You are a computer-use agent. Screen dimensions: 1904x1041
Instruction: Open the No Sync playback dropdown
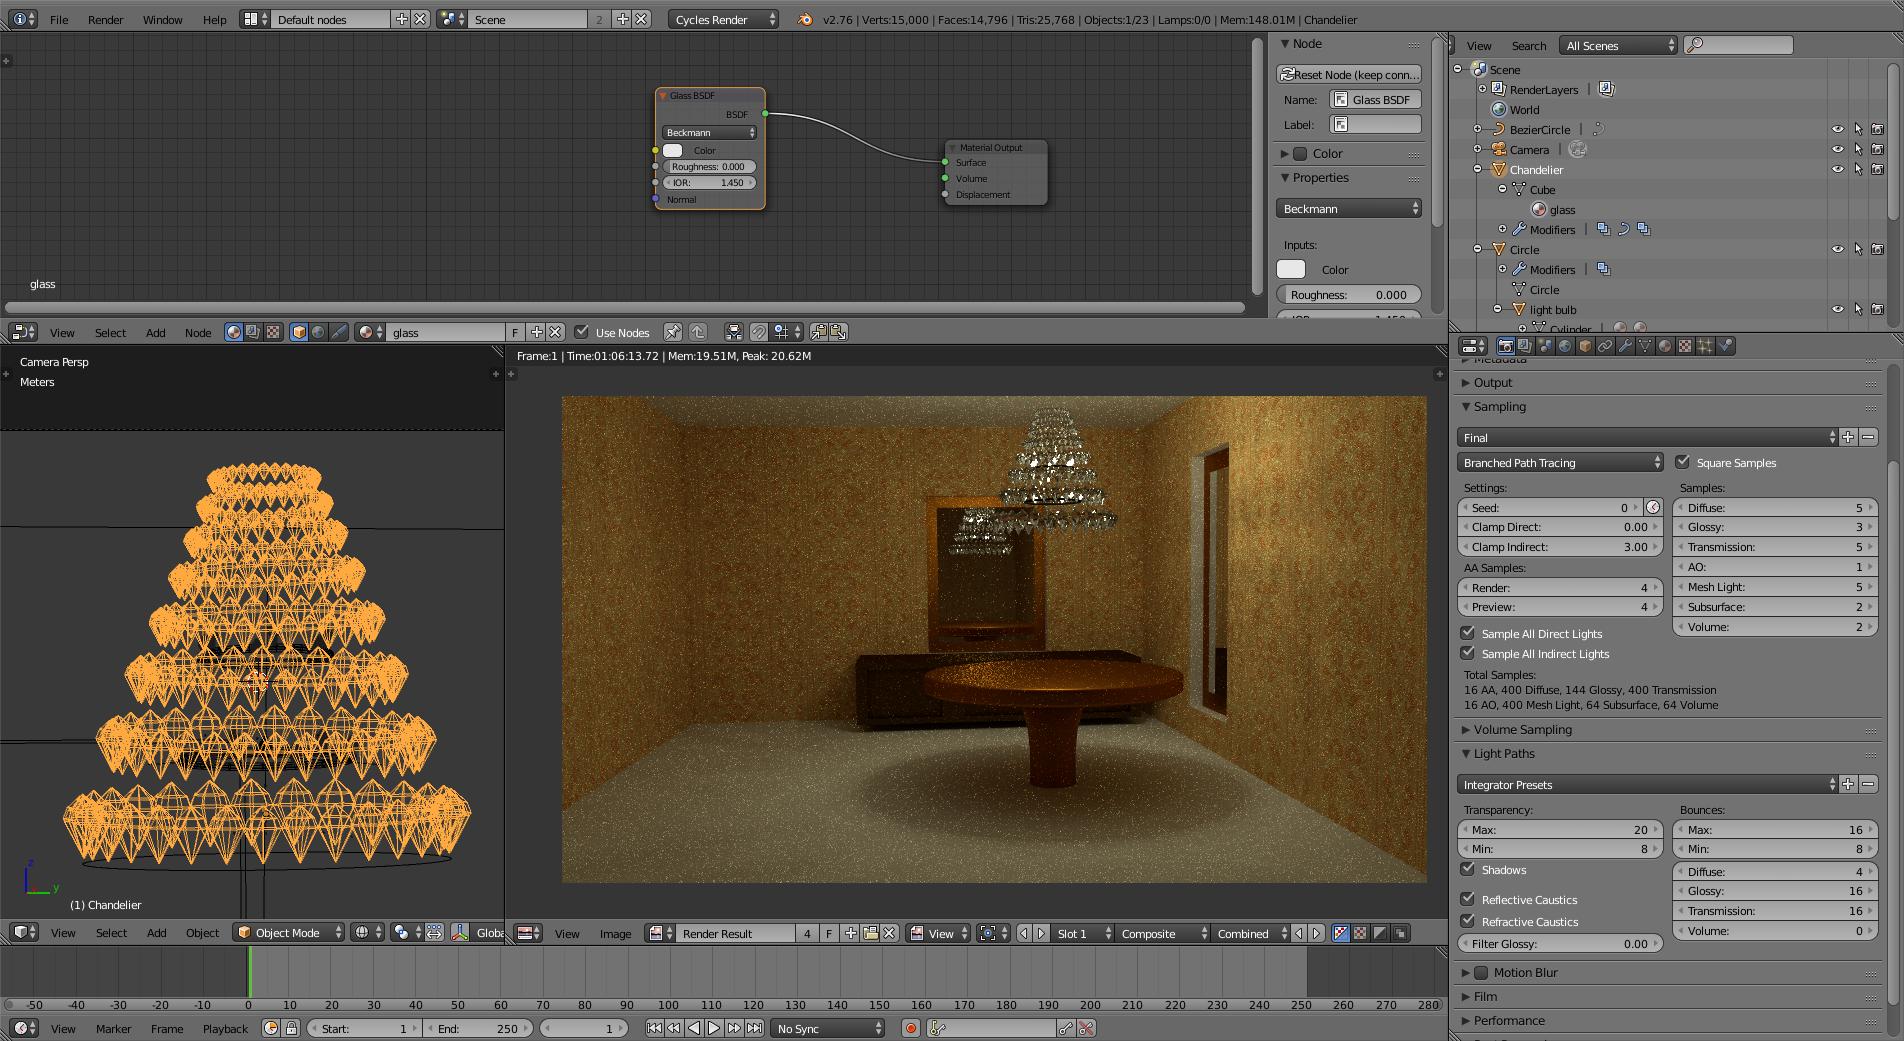point(828,1028)
